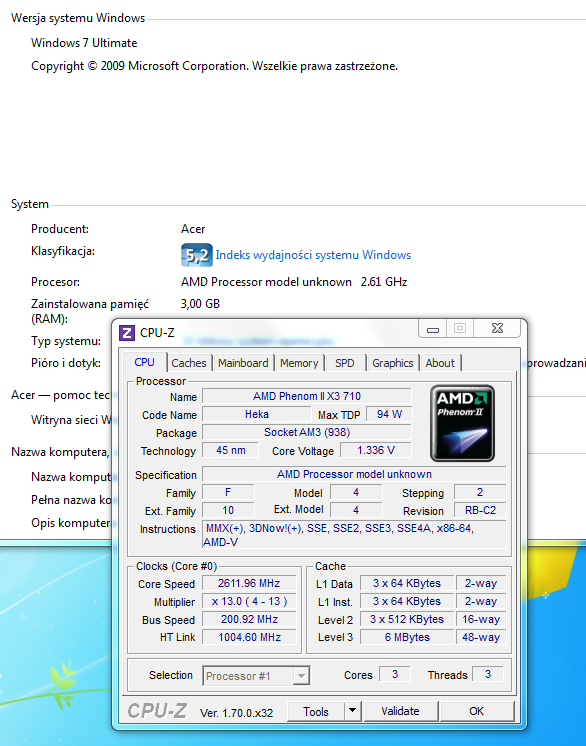Click the Multiplier value x 13.0
The height and width of the screenshot is (746, 586).
click(x=249, y=601)
